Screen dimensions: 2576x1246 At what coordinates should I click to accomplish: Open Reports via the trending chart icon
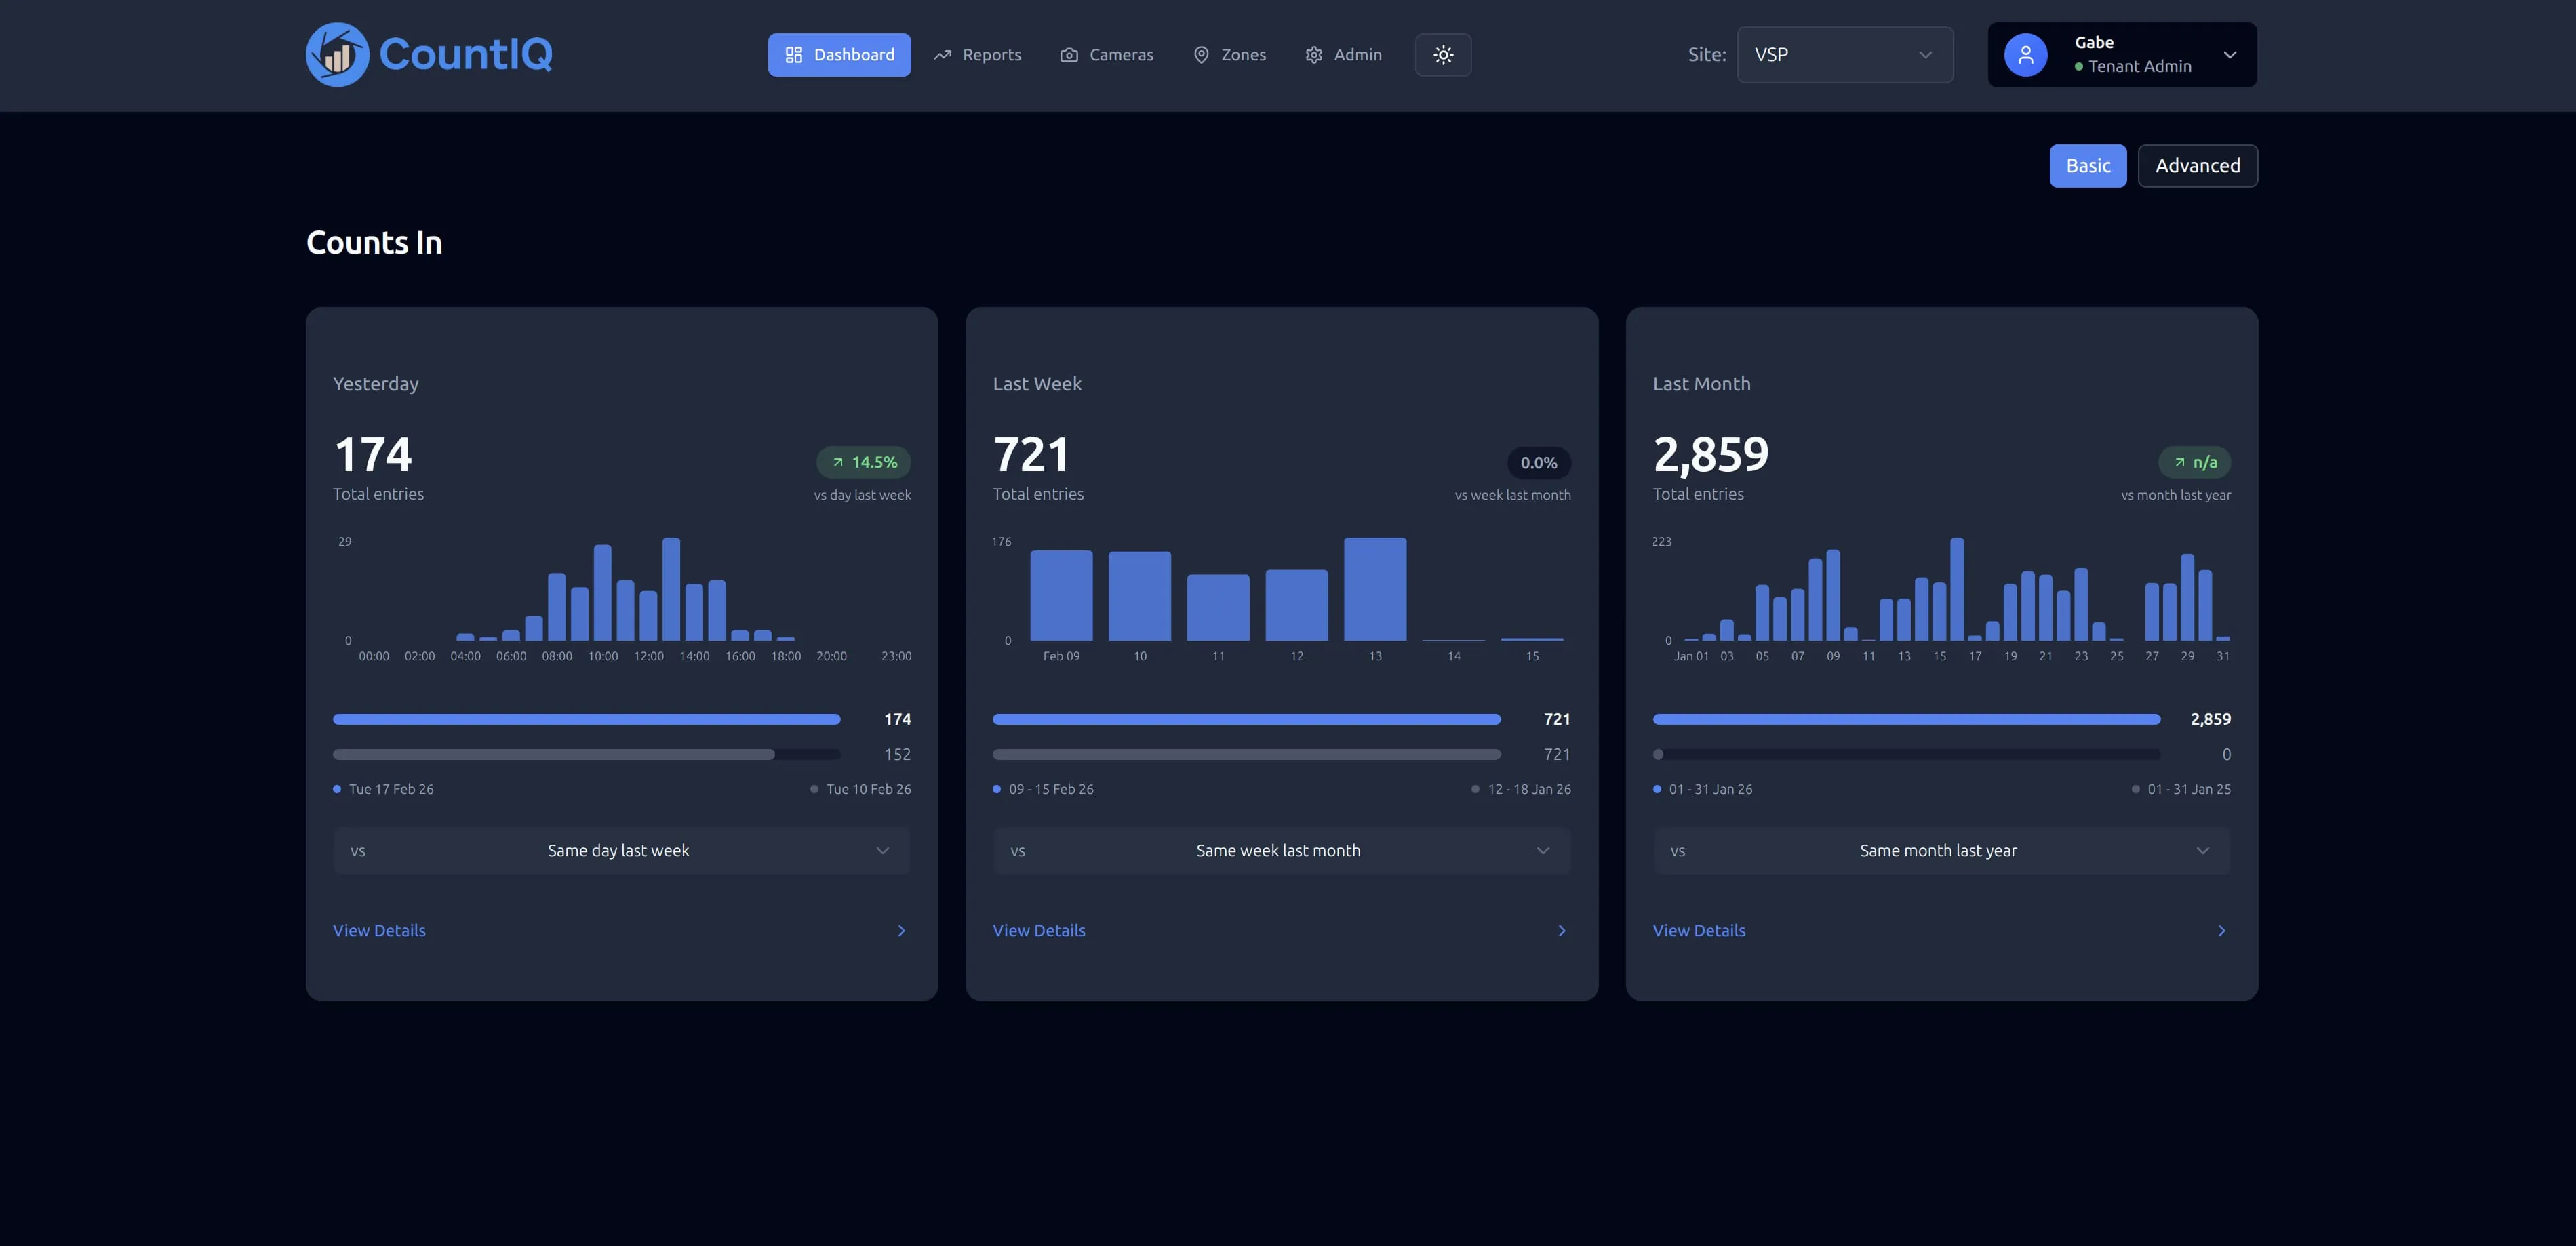(941, 55)
